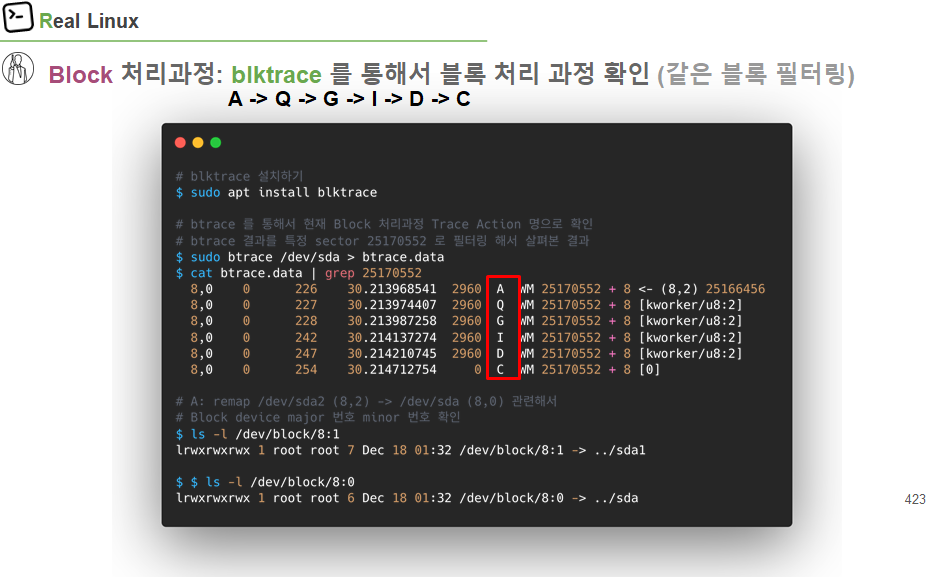Viewport: 939px width, 577px height.
Task: Click the "(같은 블록 필터링)" gray subtitle text
Action: 756,75
